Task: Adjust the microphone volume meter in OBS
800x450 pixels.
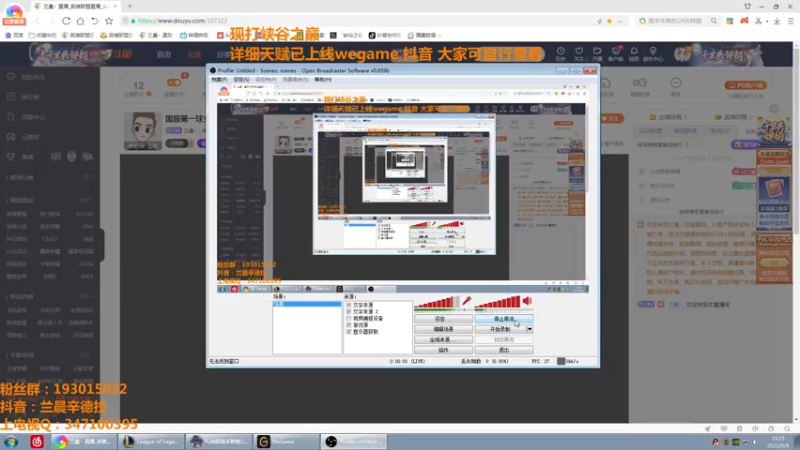Action: [x=437, y=303]
